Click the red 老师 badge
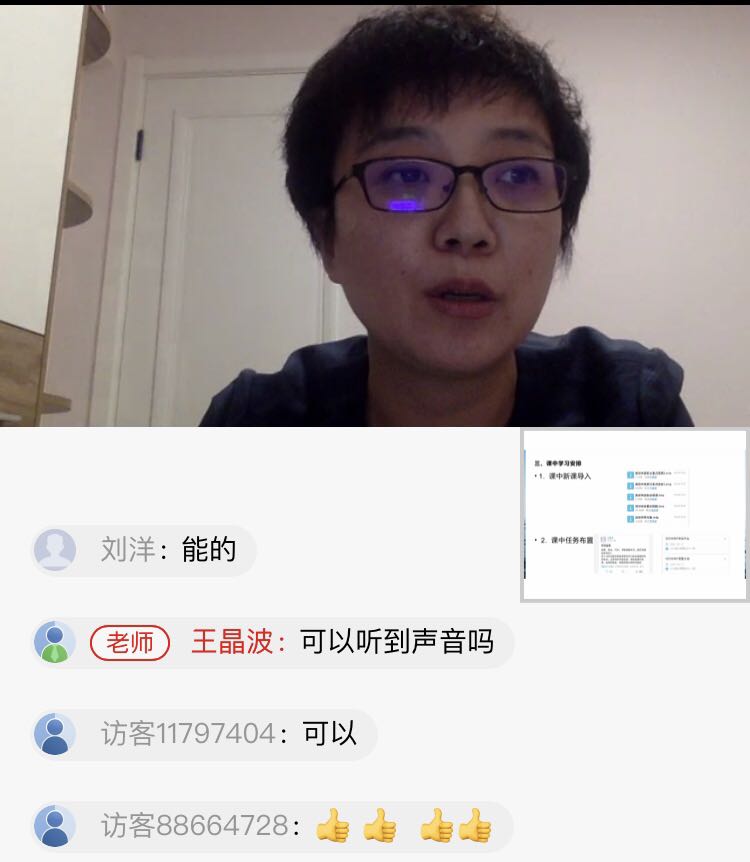This screenshot has height=862, width=750. [130, 642]
